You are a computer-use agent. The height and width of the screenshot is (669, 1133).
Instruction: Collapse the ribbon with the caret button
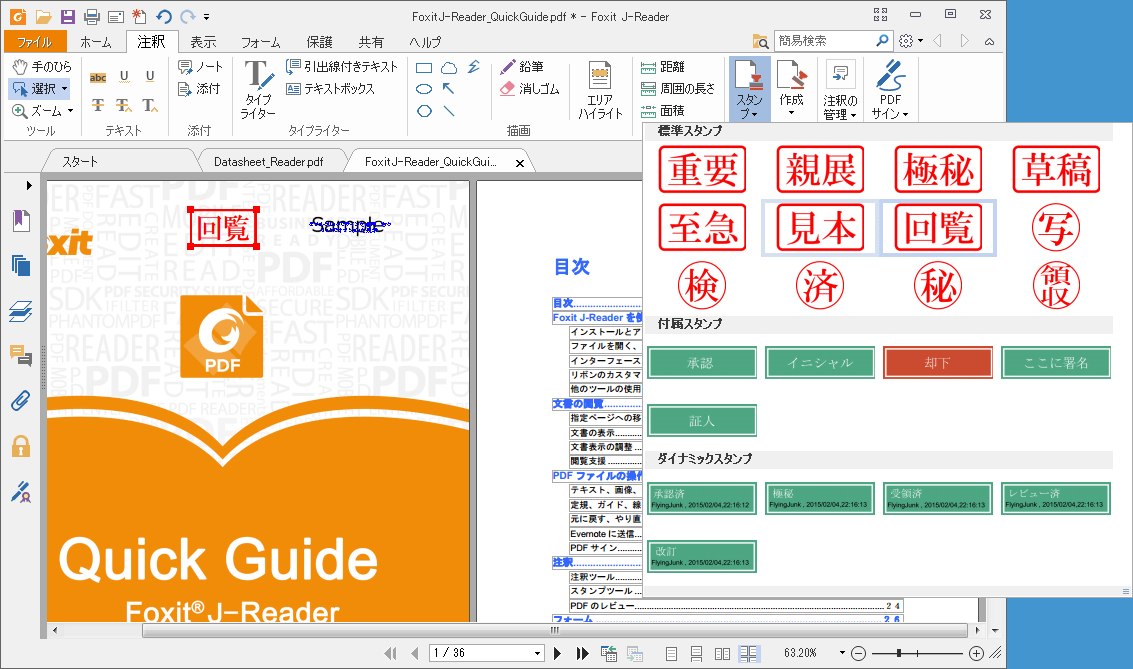click(x=989, y=41)
